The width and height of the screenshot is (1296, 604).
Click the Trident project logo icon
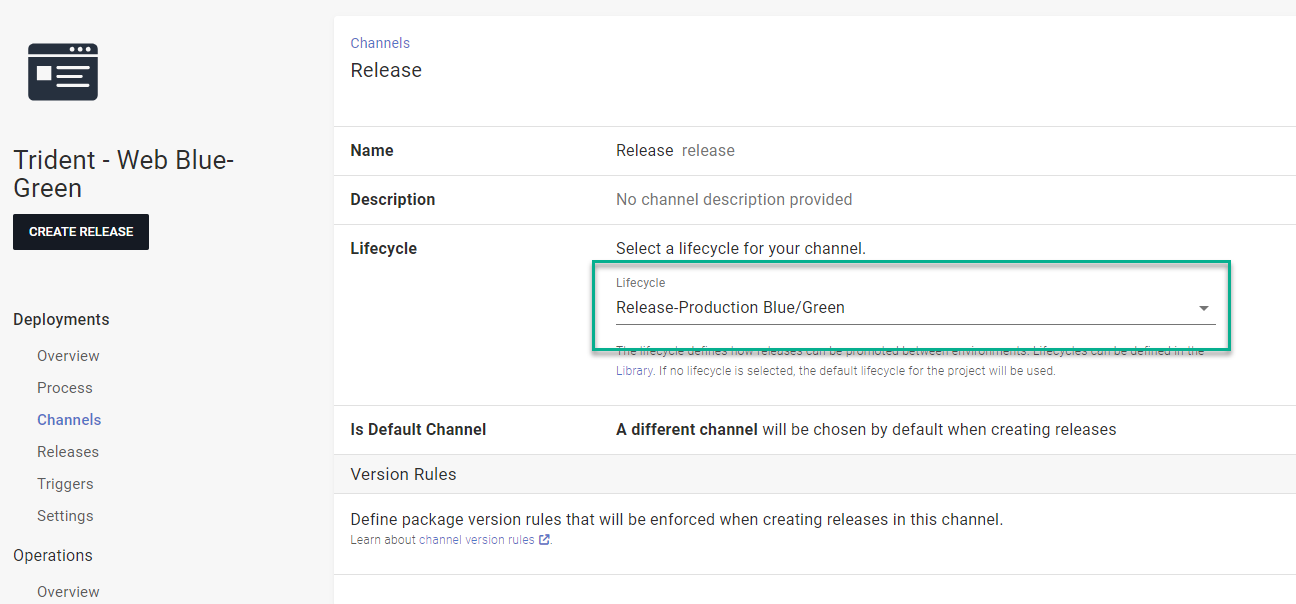[x=63, y=71]
